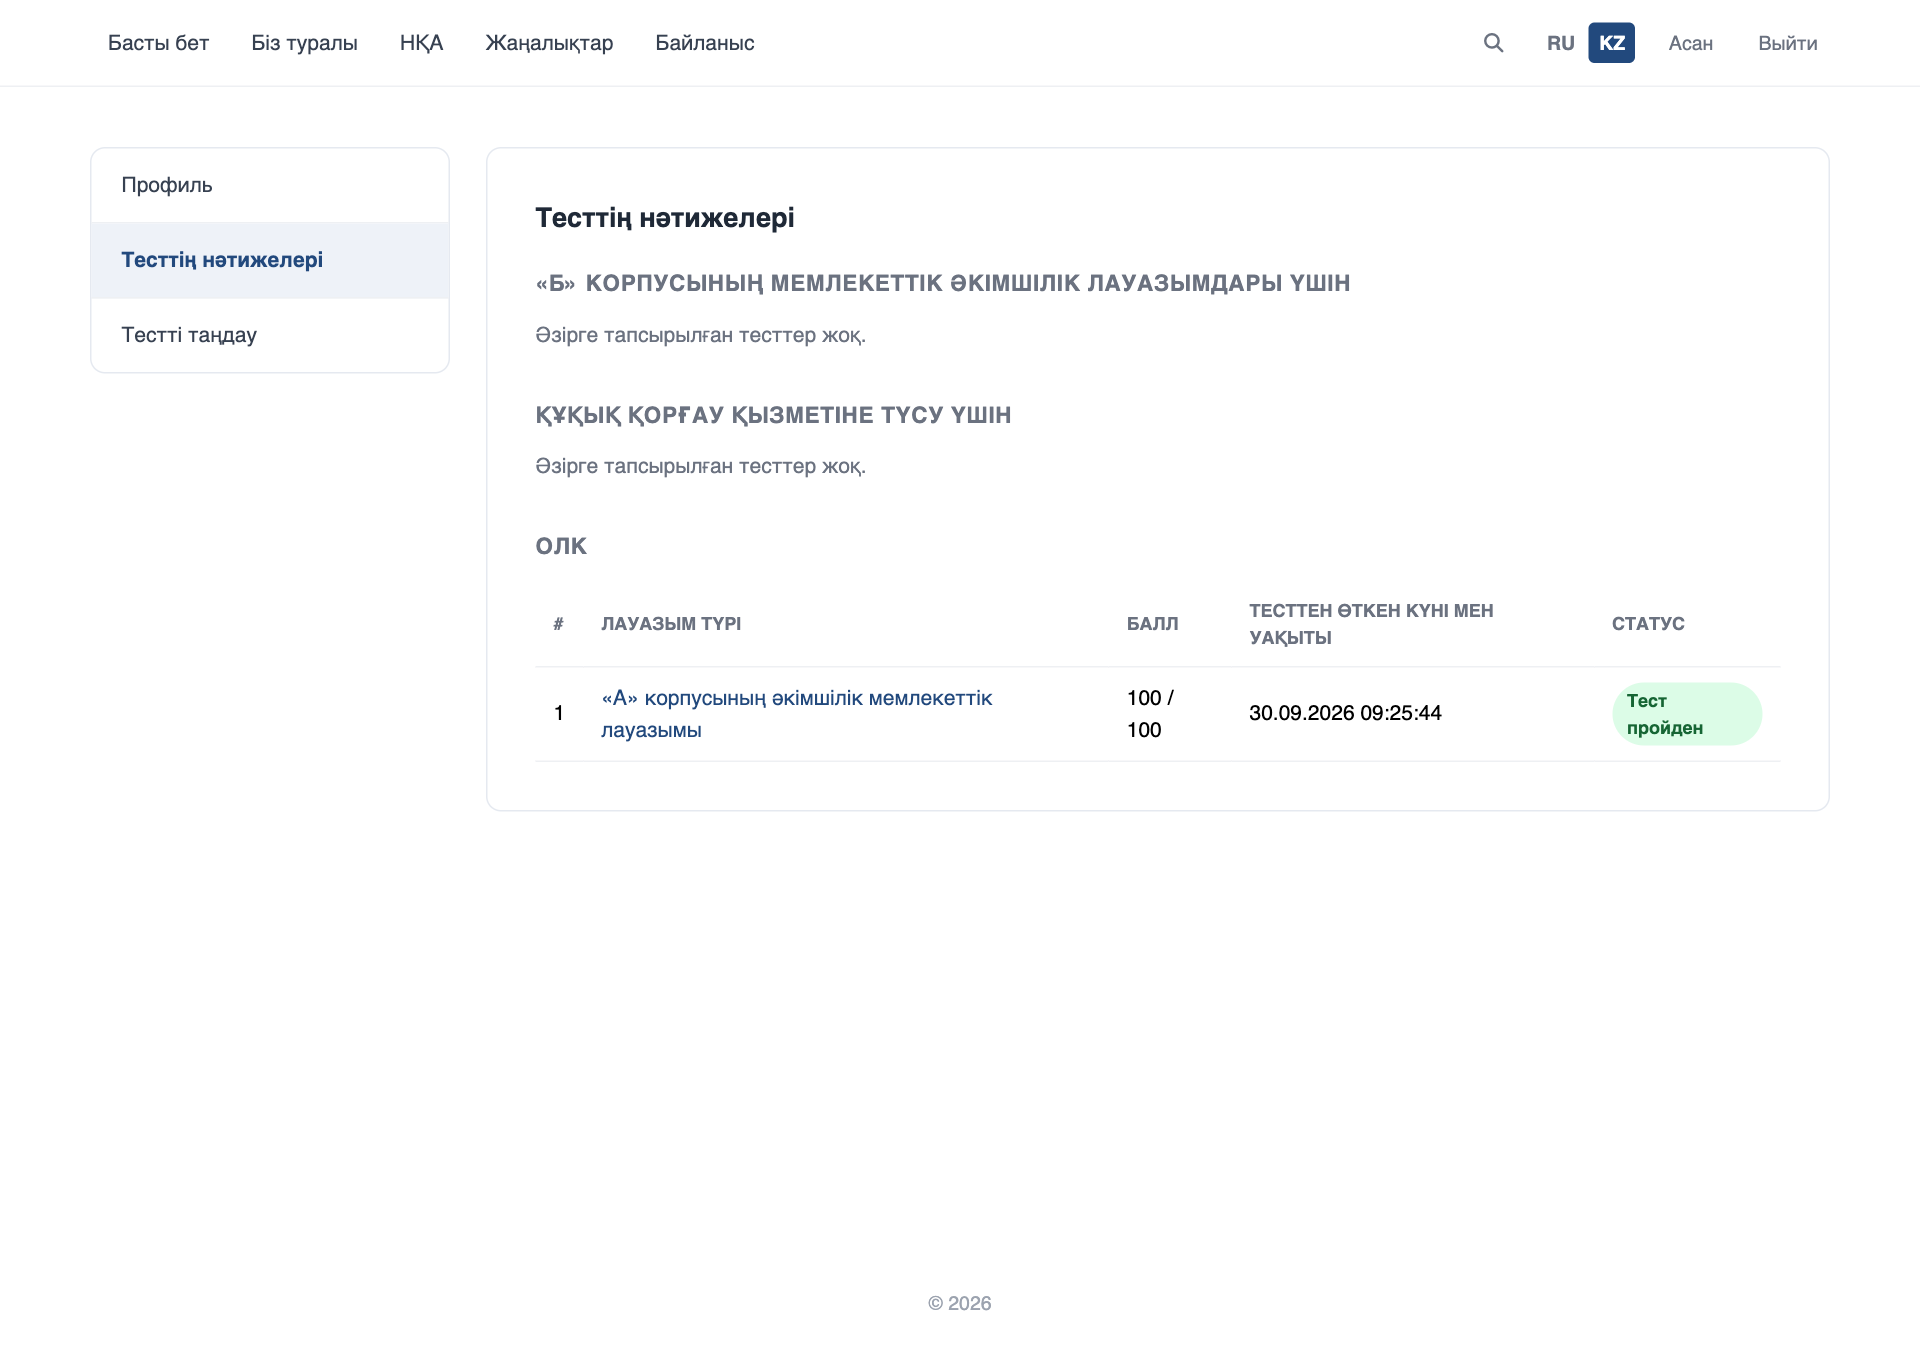1920x1350 pixels.
Task: Click the Тест пройден status badge
Action: 1686,714
